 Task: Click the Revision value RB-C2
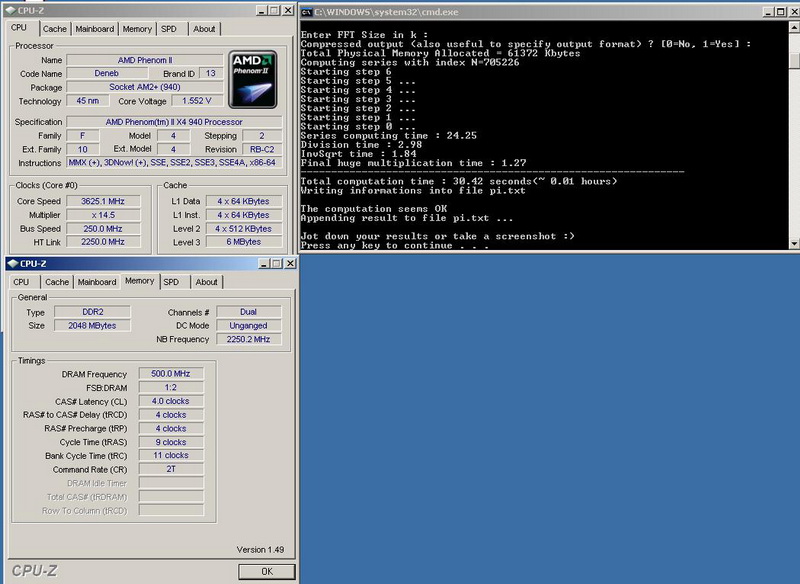point(262,149)
